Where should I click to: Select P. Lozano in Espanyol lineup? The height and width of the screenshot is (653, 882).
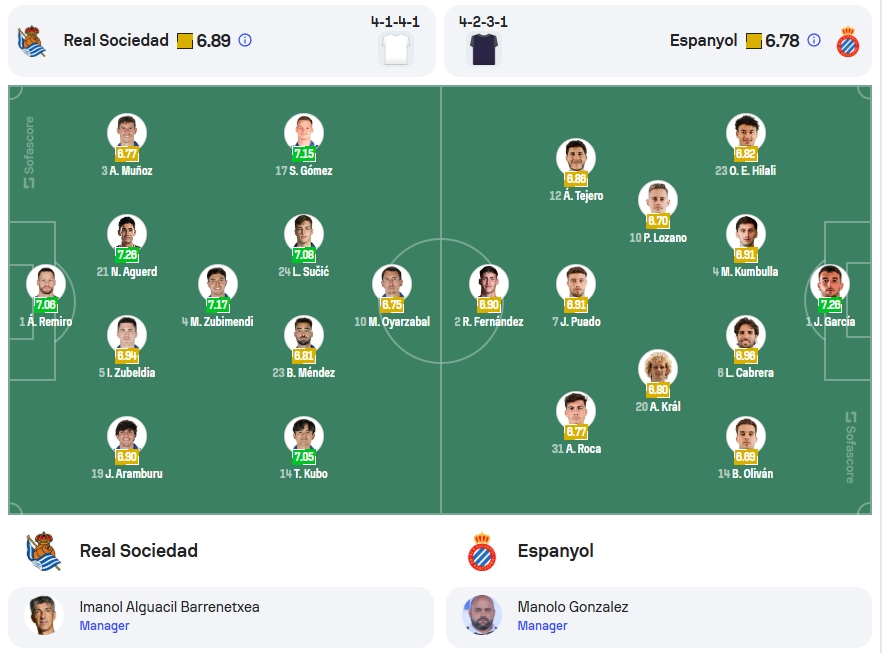pos(658,213)
